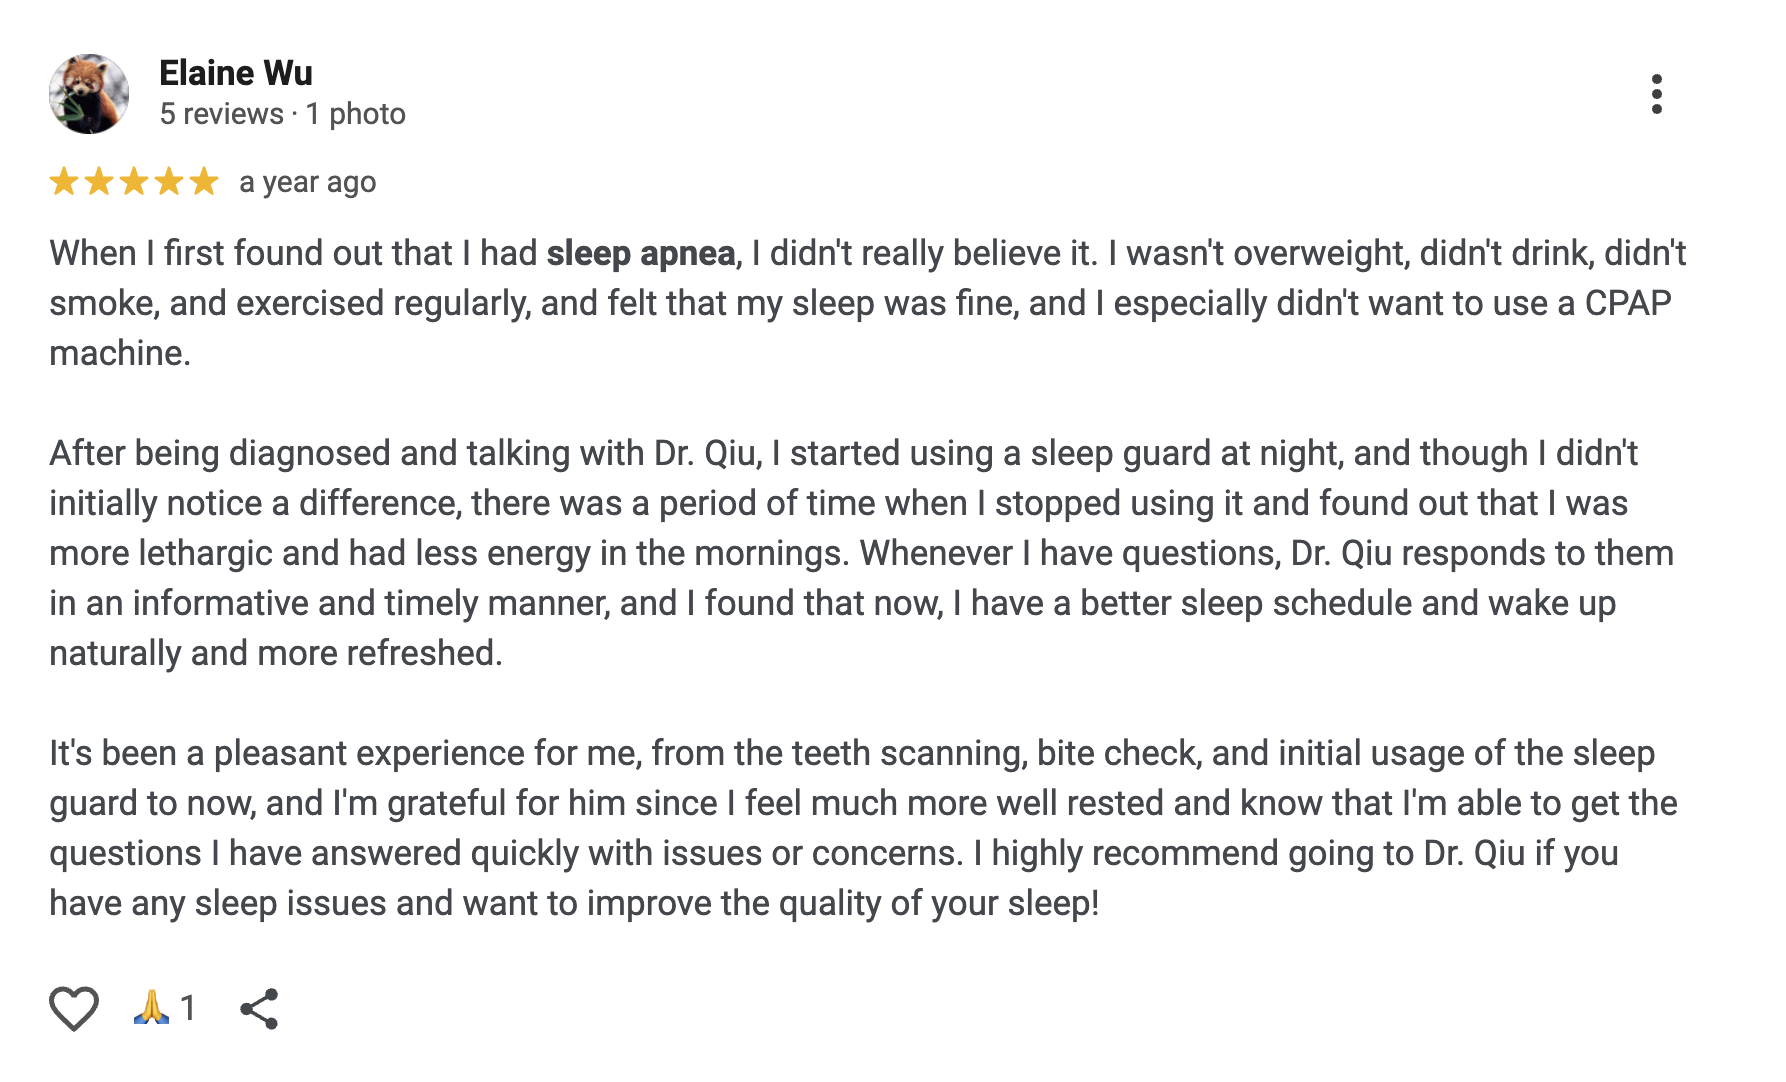This screenshot has height=1082, width=1786.
Task: Click the reaction count number 1
Action: point(188,1007)
